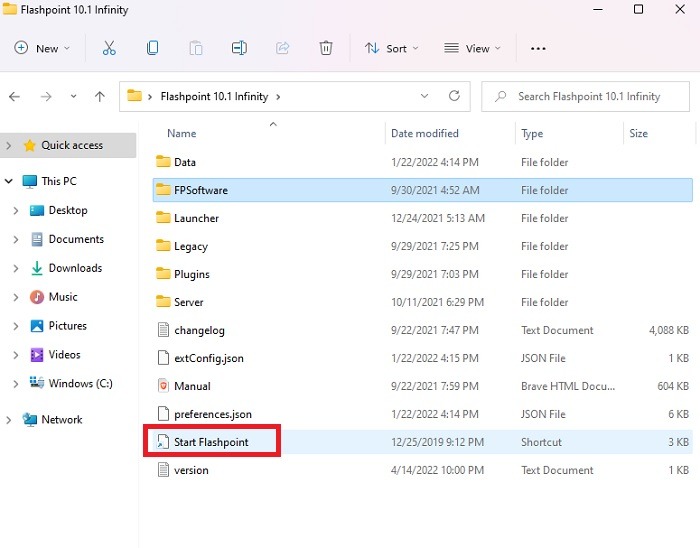Expand the Windows (C:) drive node
Image resolution: width=700 pixels, height=548 pixels.
tap(16, 383)
